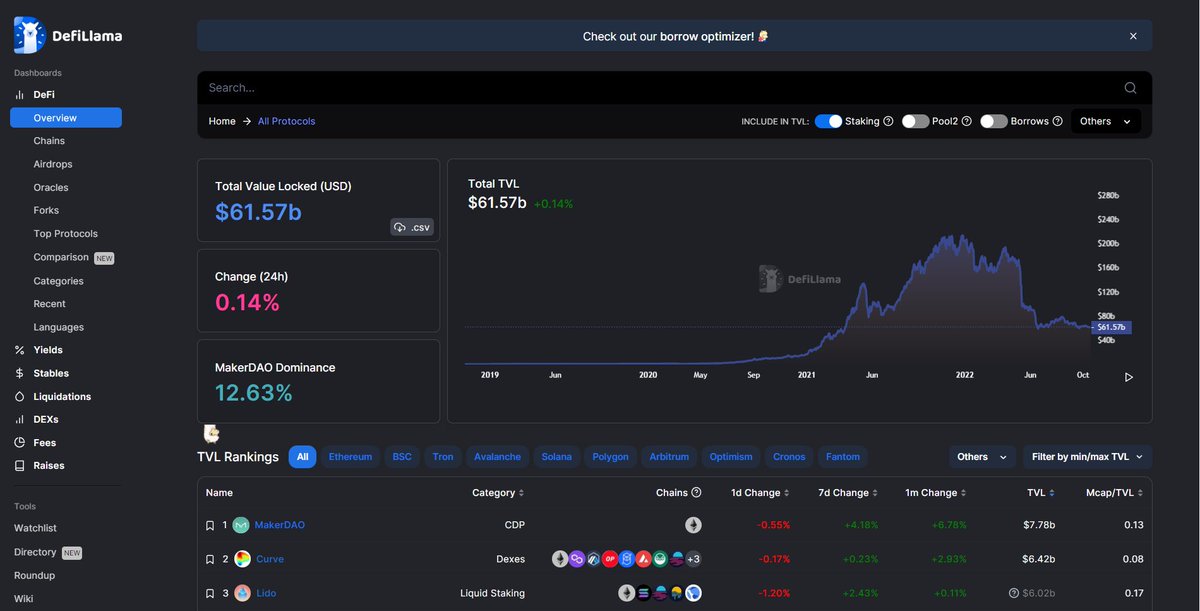The image size is (1200, 611).
Task: Select the Cronos chain filter
Action: click(789, 457)
